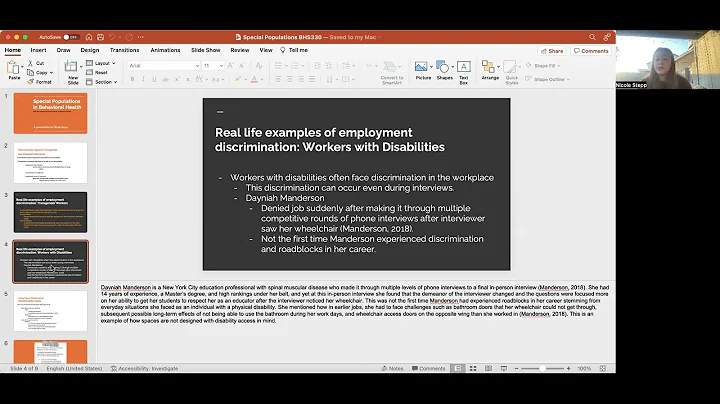Click the numbered list icon

(x=295, y=66)
